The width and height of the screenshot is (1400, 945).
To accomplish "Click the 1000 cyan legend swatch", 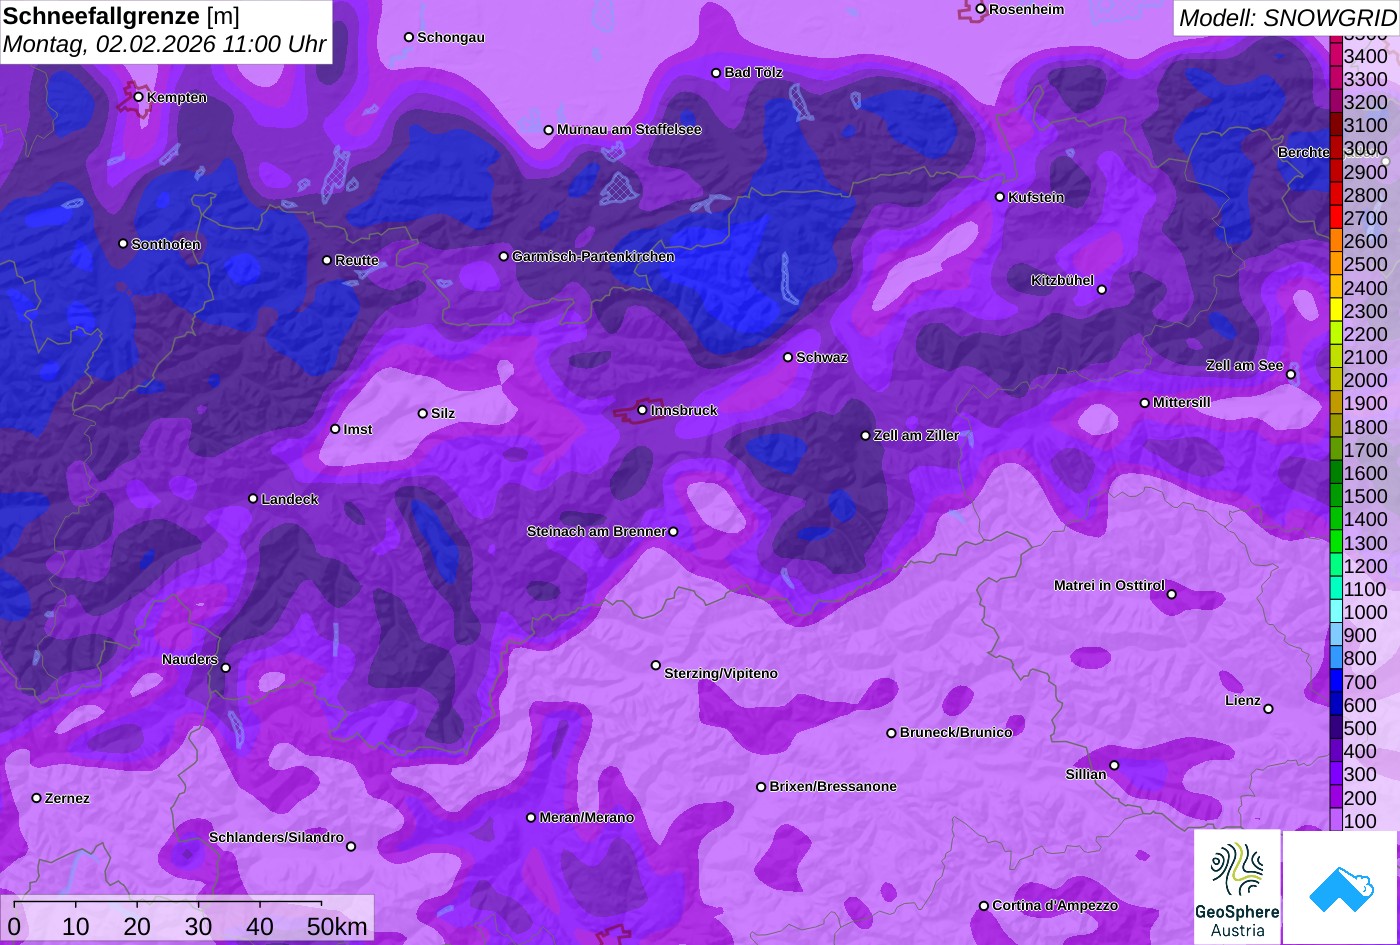I will (x=1335, y=612).
